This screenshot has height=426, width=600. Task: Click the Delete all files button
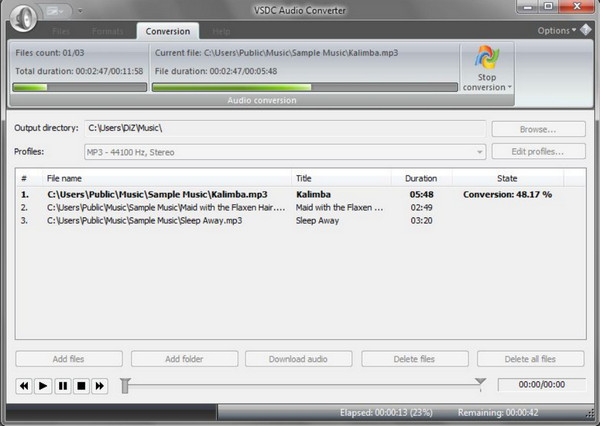530,359
